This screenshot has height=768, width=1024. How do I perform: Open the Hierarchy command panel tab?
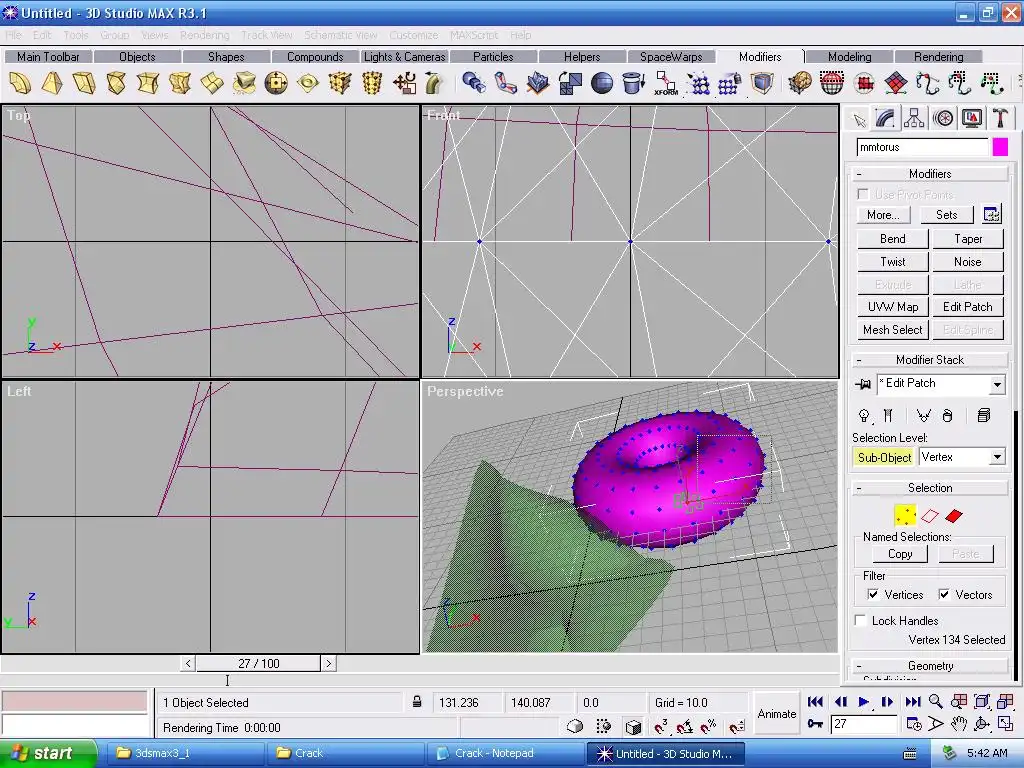tap(914, 119)
